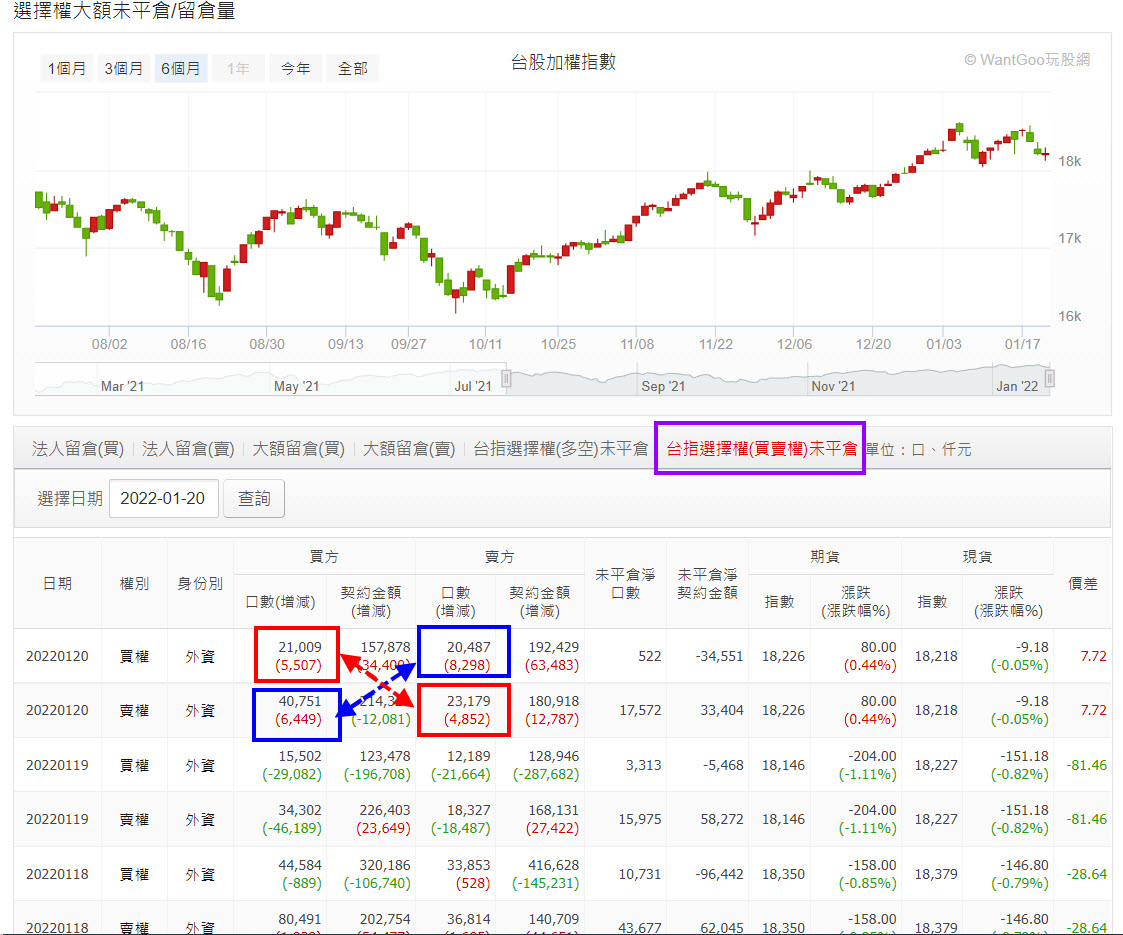Viewport: 1123px width, 935px height.
Task: Open the WantGoo玩股網 copyright link
Action: (1029, 60)
